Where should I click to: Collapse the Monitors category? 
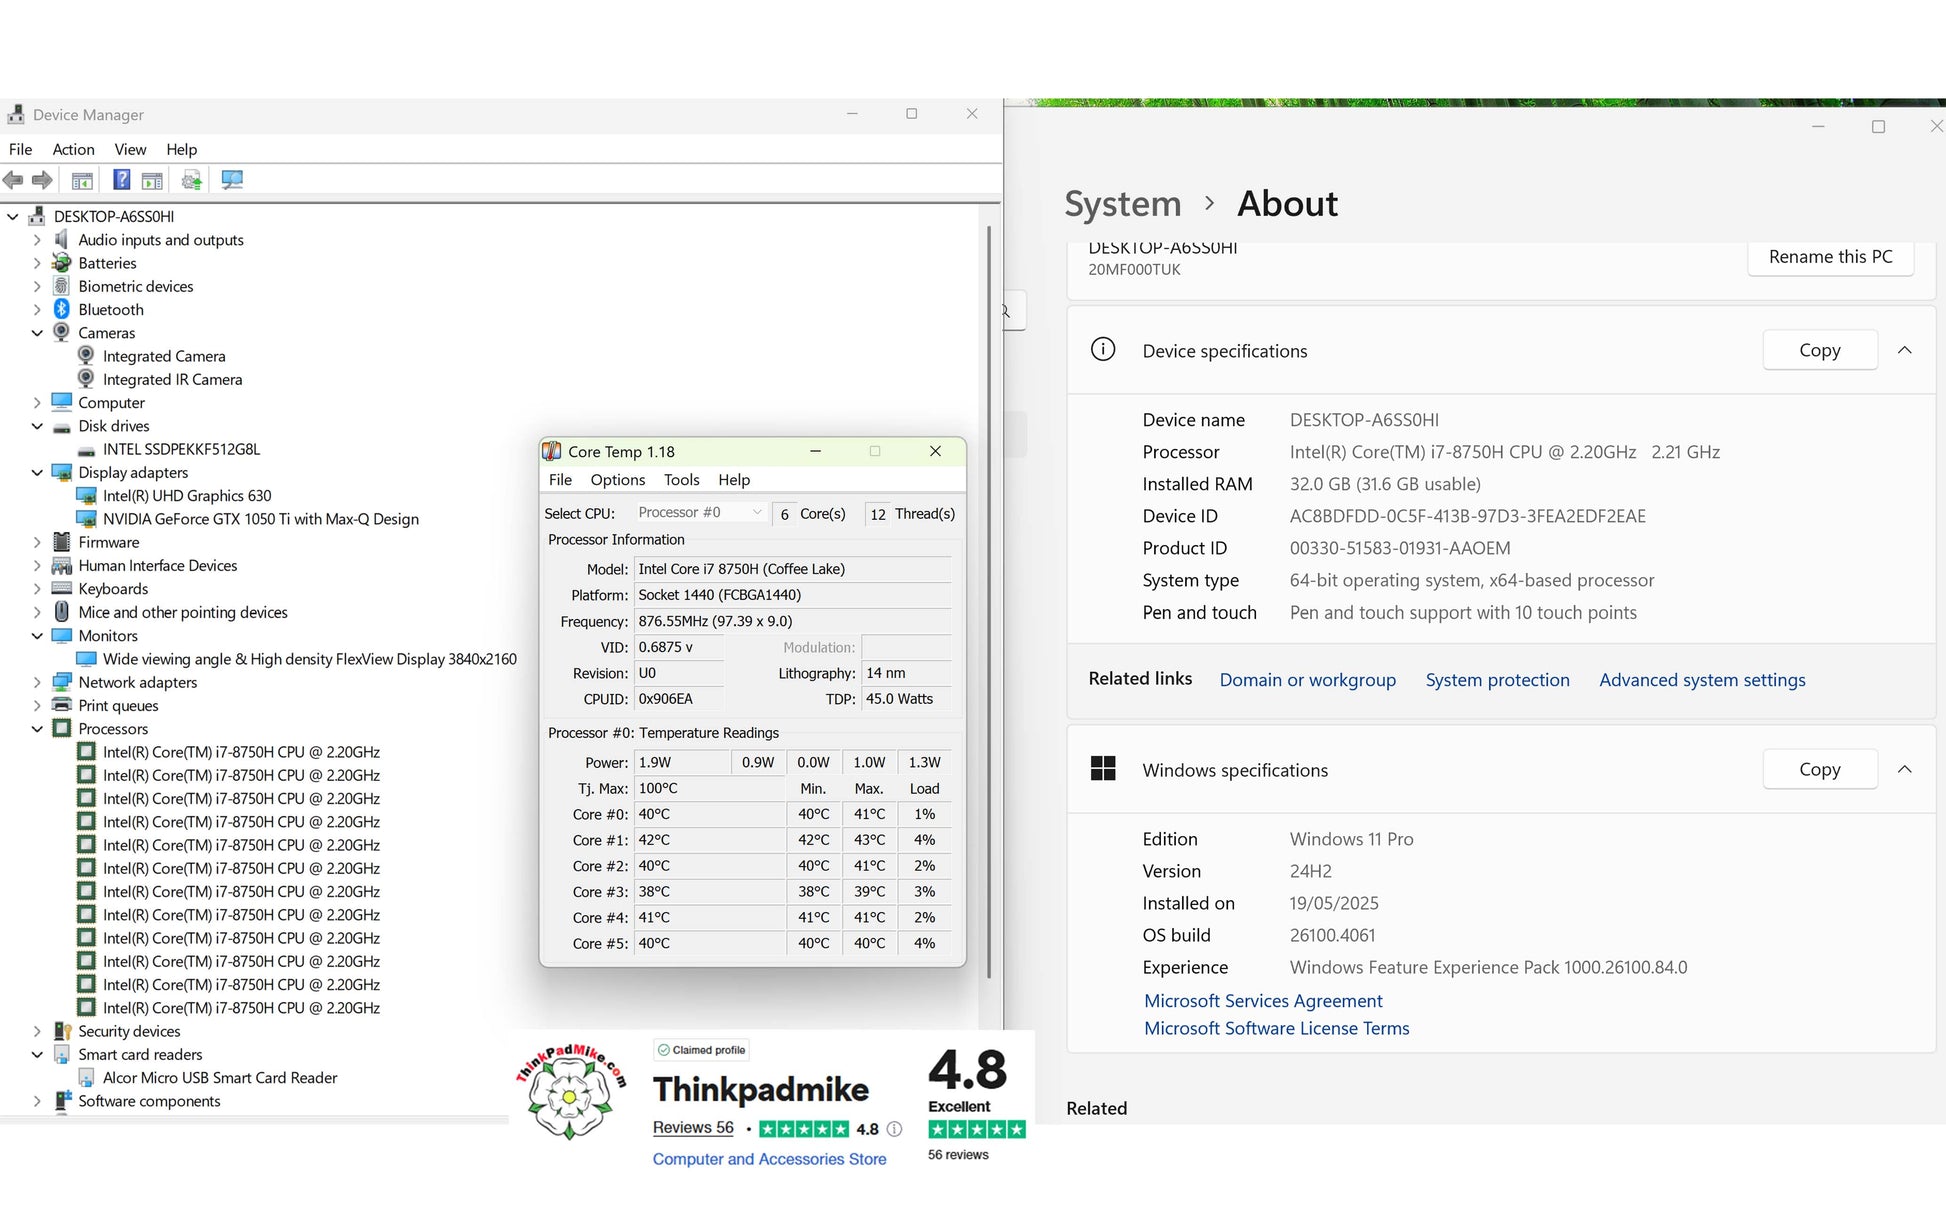37,635
